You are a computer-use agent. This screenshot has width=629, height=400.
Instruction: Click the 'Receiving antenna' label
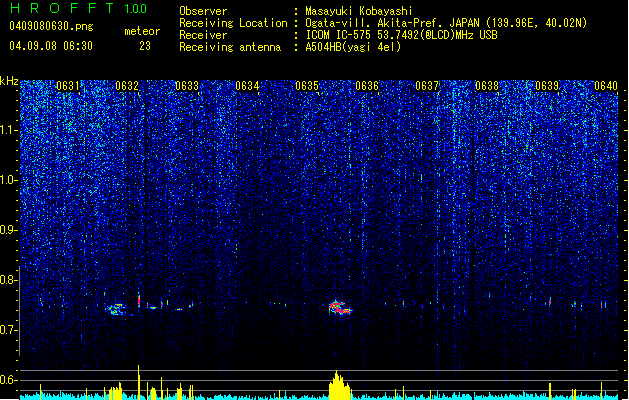(x=230, y=47)
